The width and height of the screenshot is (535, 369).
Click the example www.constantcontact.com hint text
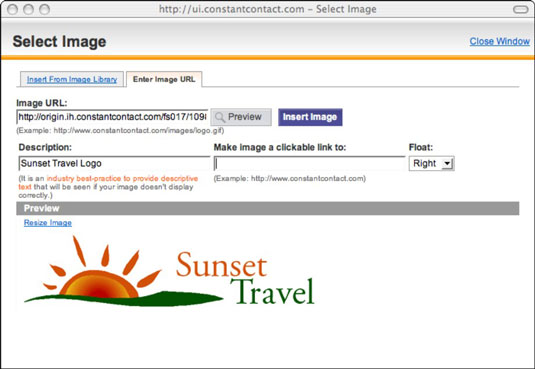click(290, 179)
